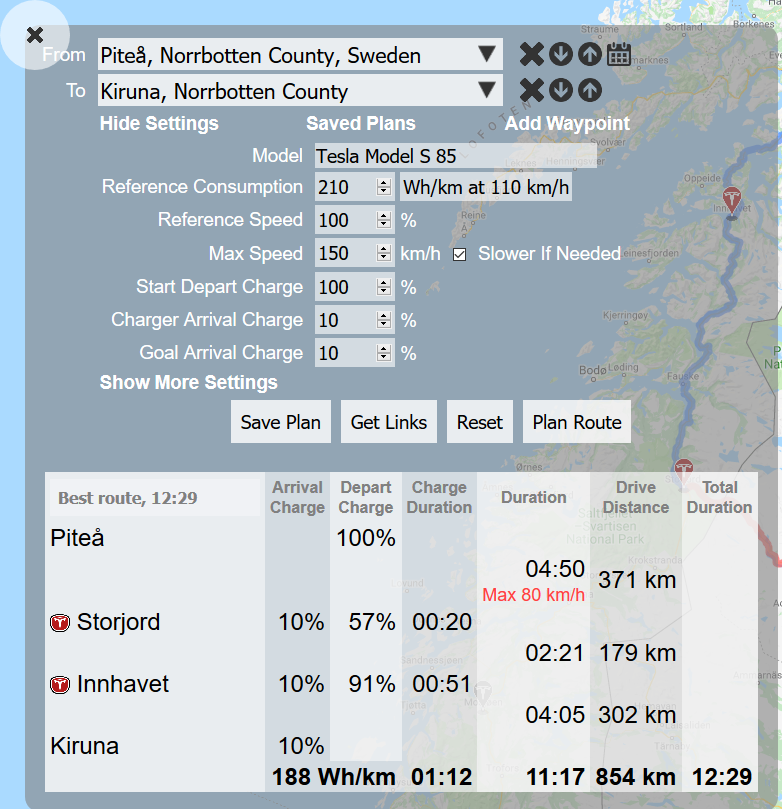Open the To location dropdown arrow

[x=487, y=90]
